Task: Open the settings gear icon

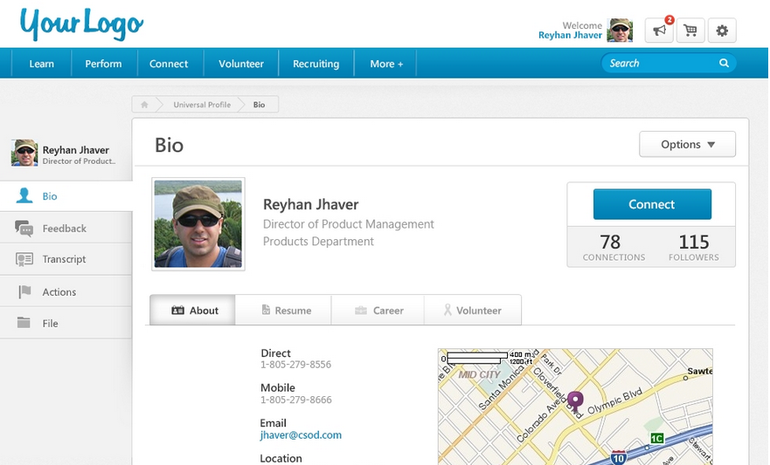Action: click(723, 31)
